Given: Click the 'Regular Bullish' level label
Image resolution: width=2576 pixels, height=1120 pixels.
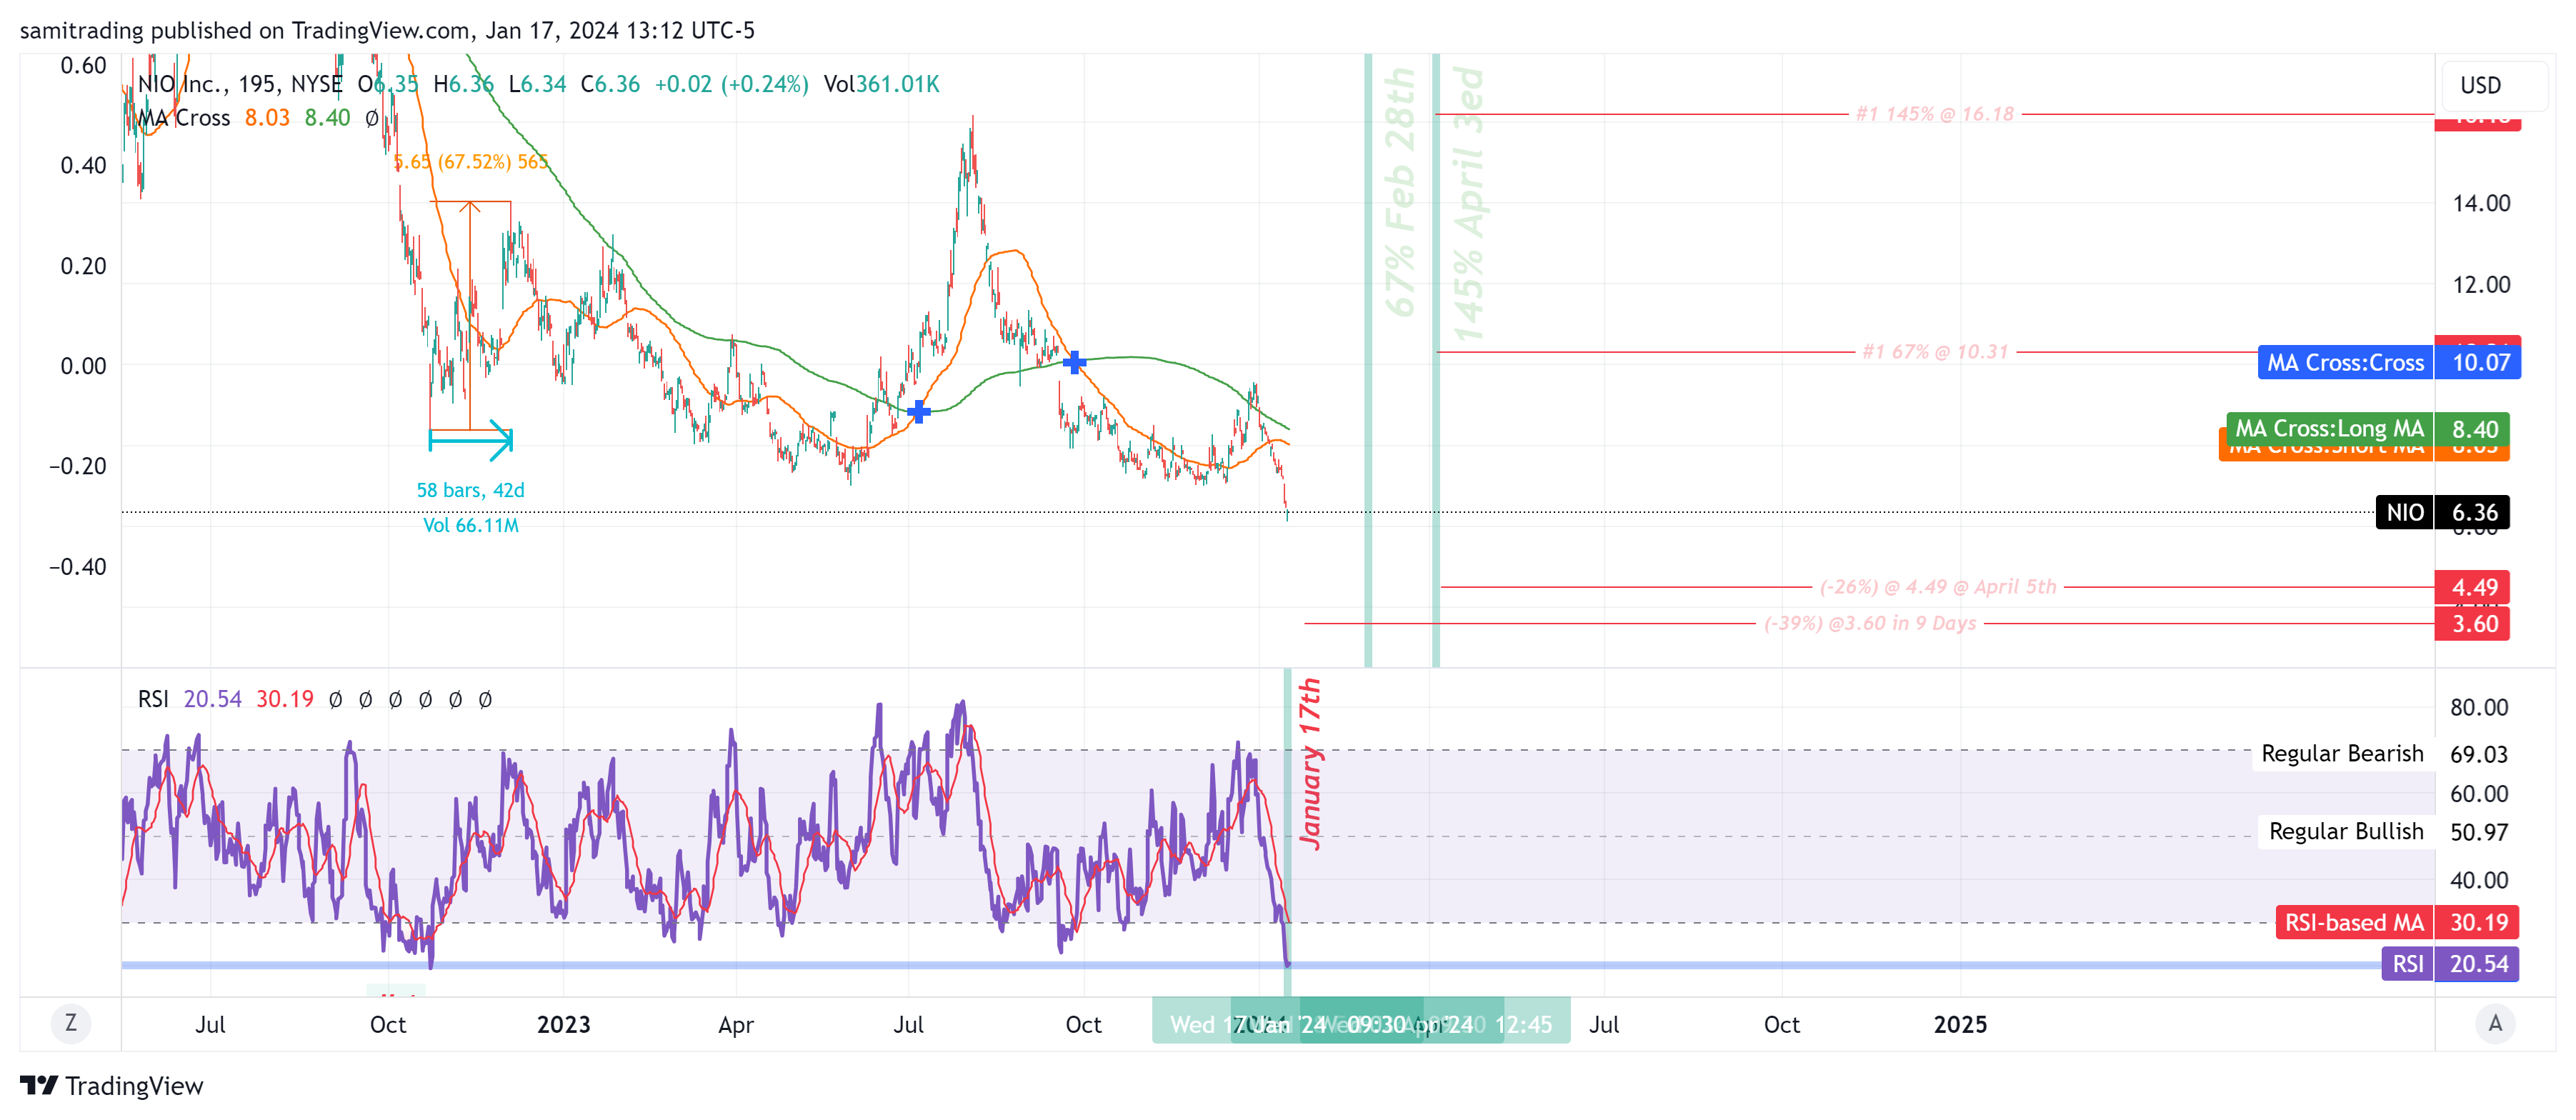Looking at the screenshot, I should coord(2346,831).
